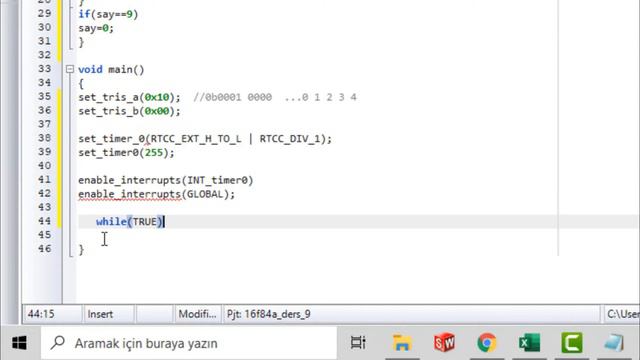Open Excel from taskbar
This screenshot has width=640, height=360.
click(529, 343)
